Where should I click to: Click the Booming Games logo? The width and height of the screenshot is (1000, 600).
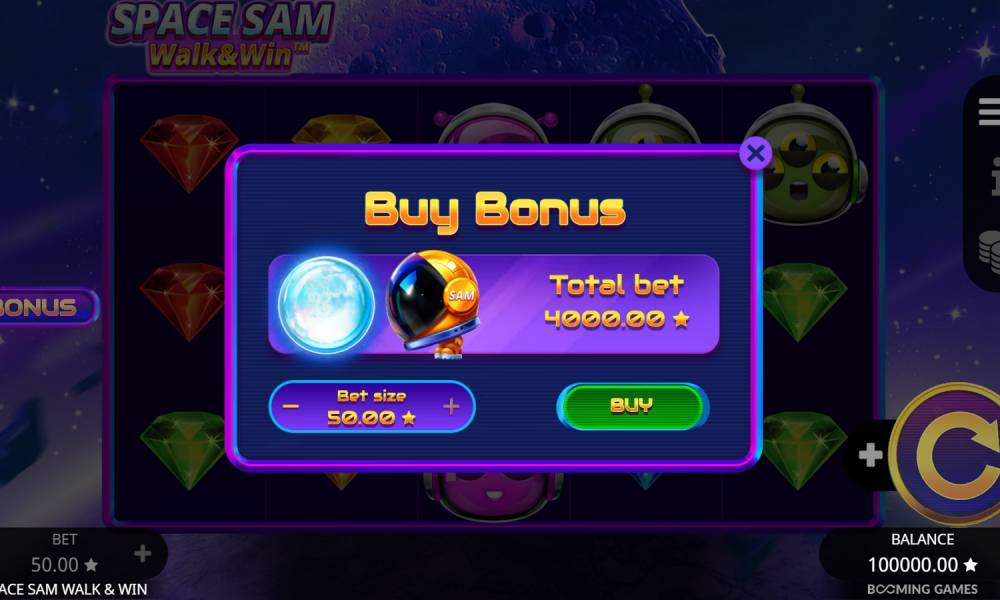tap(922, 589)
